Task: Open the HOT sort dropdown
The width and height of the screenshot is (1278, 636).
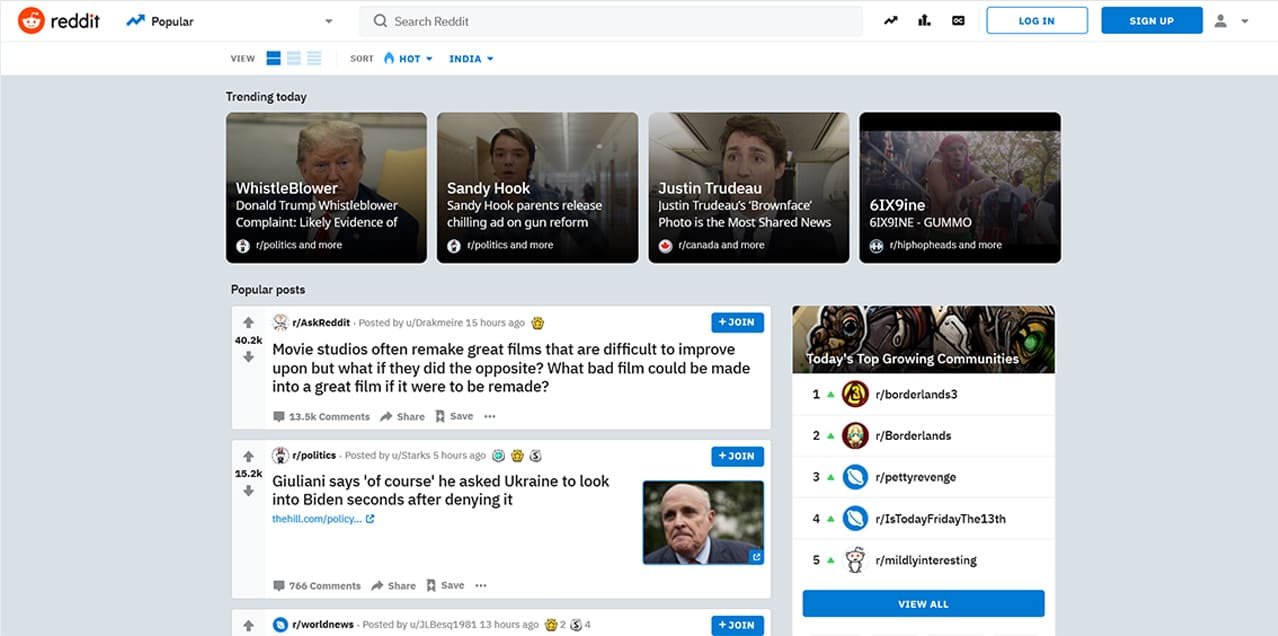Action: coord(408,59)
